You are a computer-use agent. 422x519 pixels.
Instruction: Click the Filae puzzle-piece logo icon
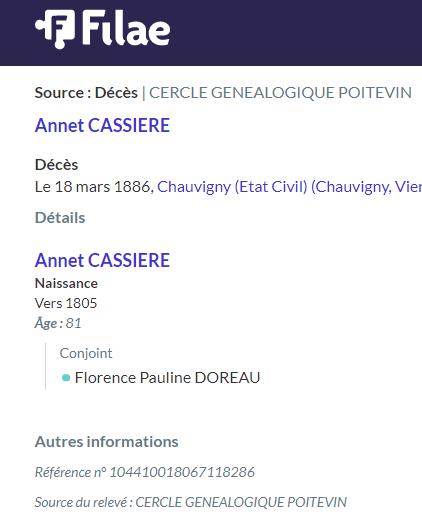(x=55, y=29)
